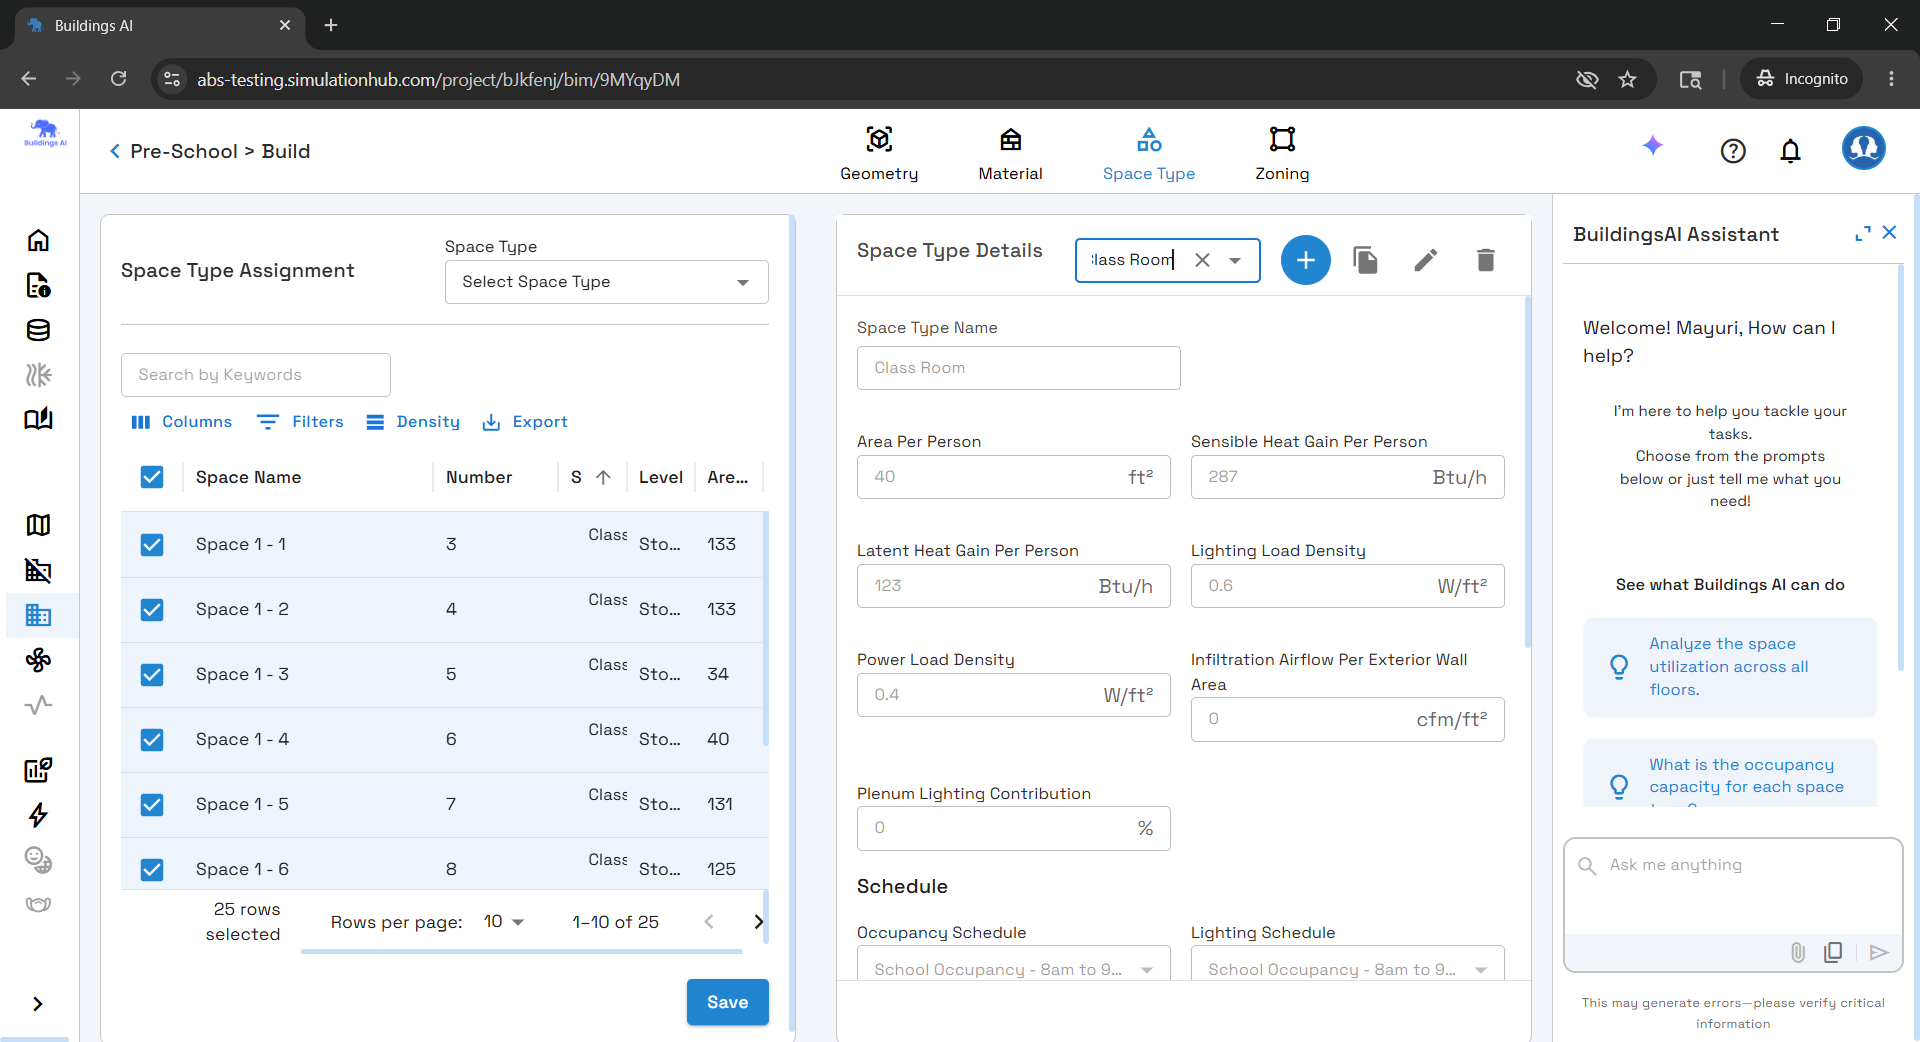Image resolution: width=1920 pixels, height=1042 pixels.
Task: Expand the BuildingsAI Assistant panel
Action: [x=1863, y=233]
